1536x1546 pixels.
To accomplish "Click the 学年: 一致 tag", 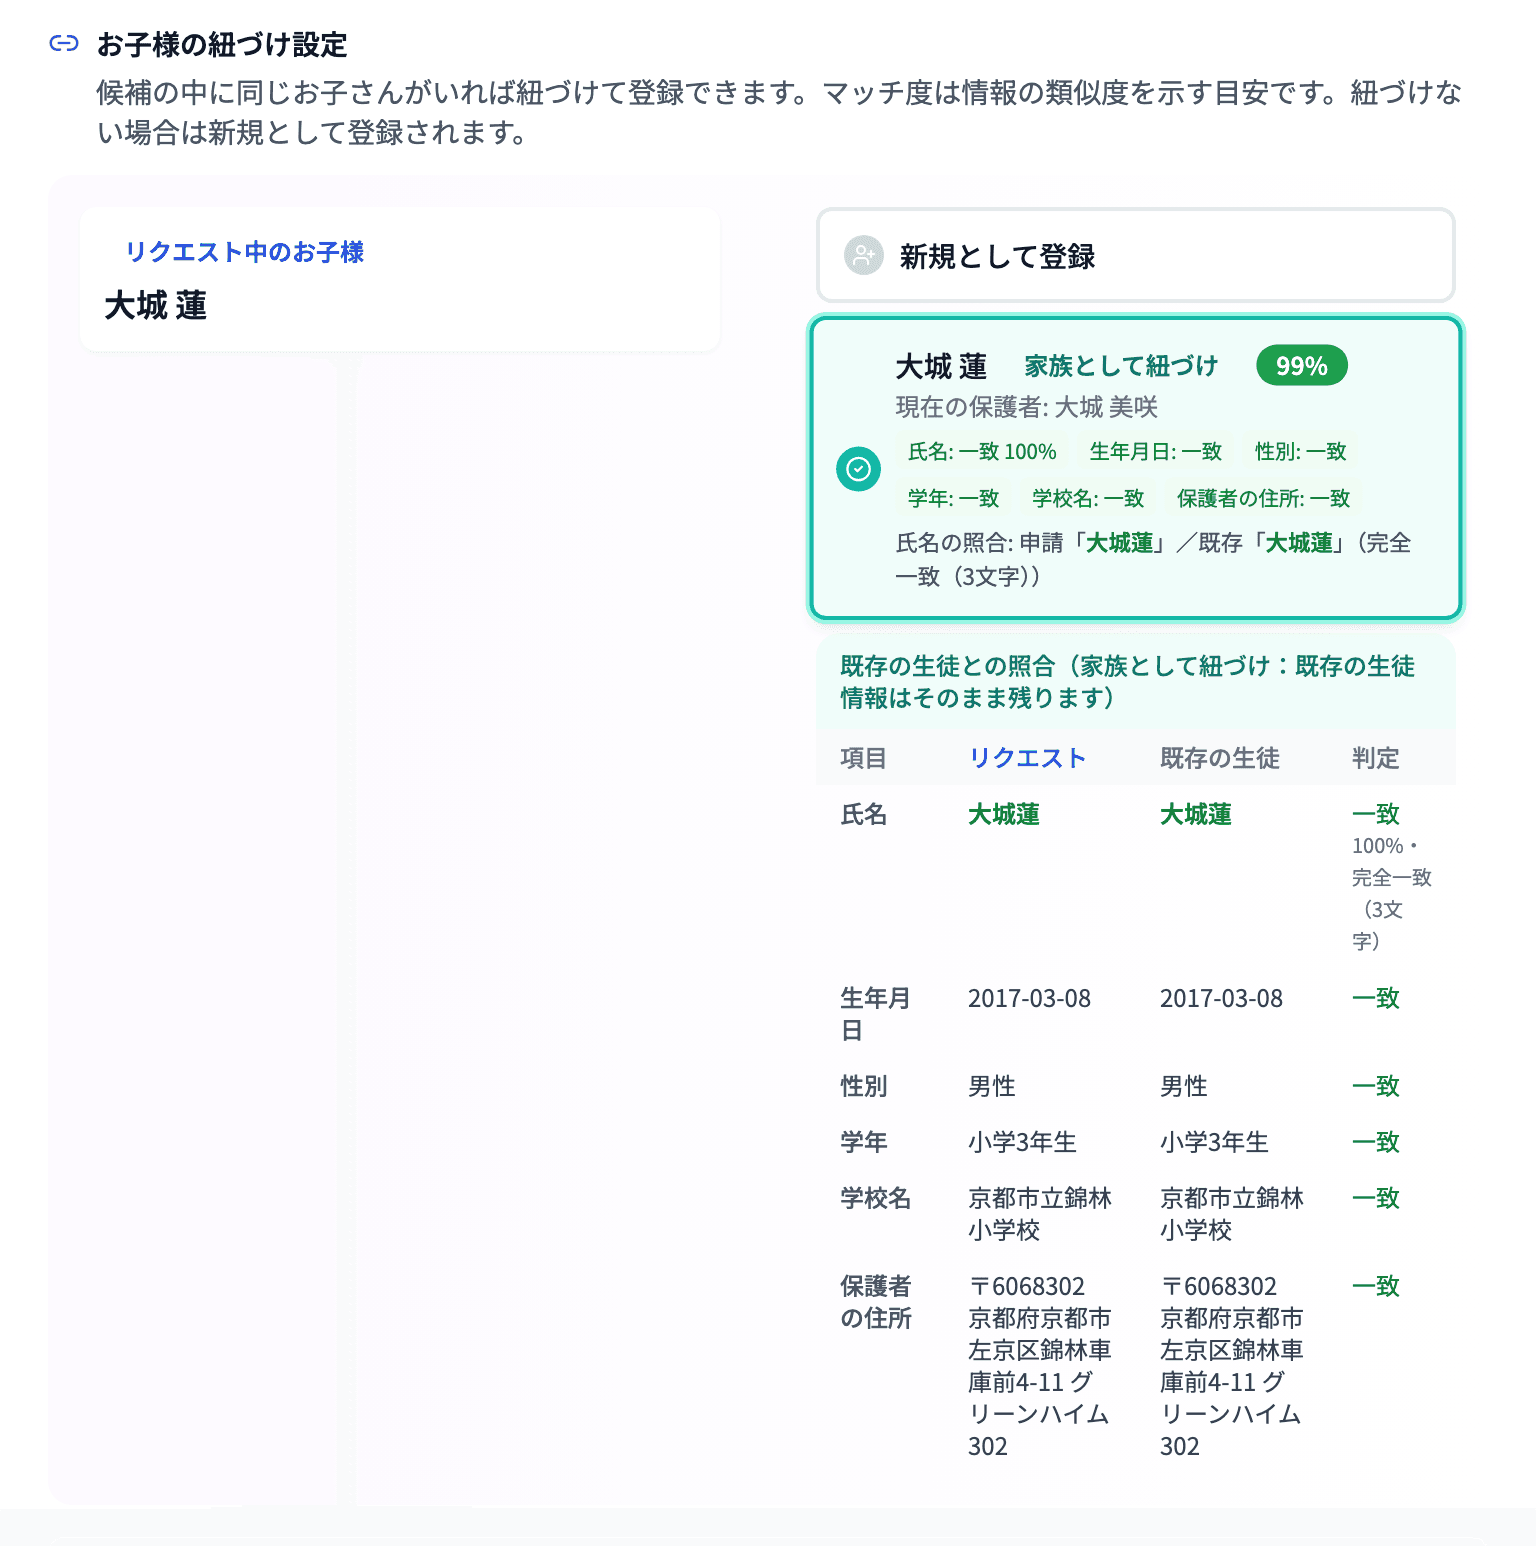I will point(953,498).
